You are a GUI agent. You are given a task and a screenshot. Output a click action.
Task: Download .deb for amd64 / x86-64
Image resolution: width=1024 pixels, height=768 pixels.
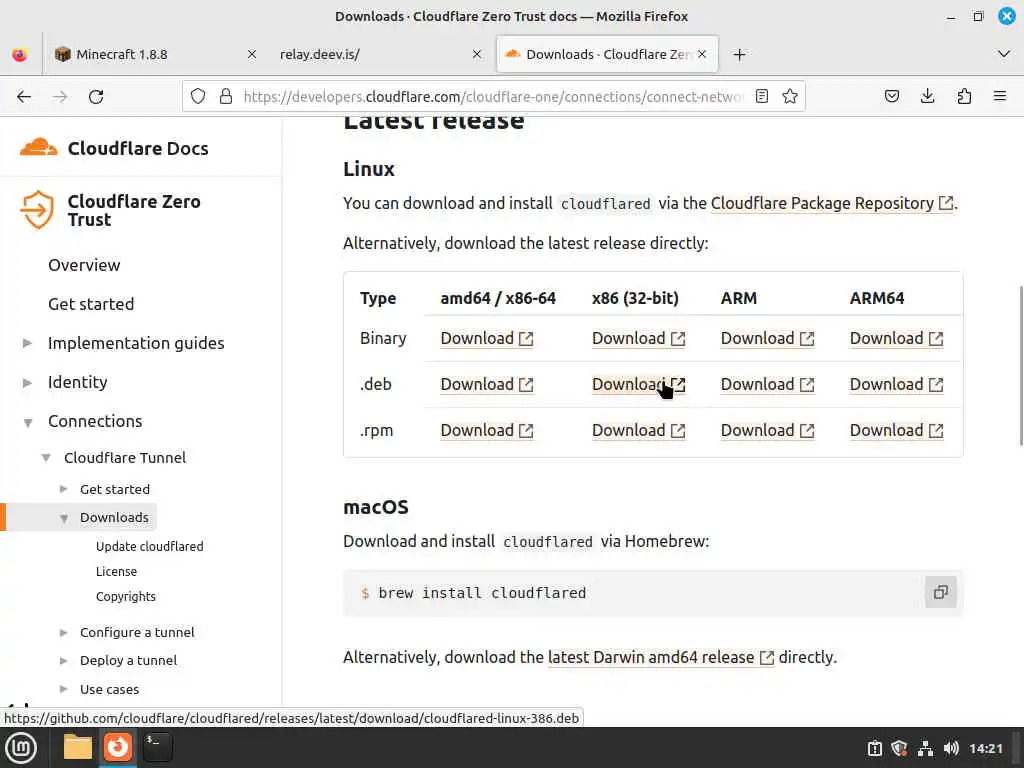tap(487, 385)
